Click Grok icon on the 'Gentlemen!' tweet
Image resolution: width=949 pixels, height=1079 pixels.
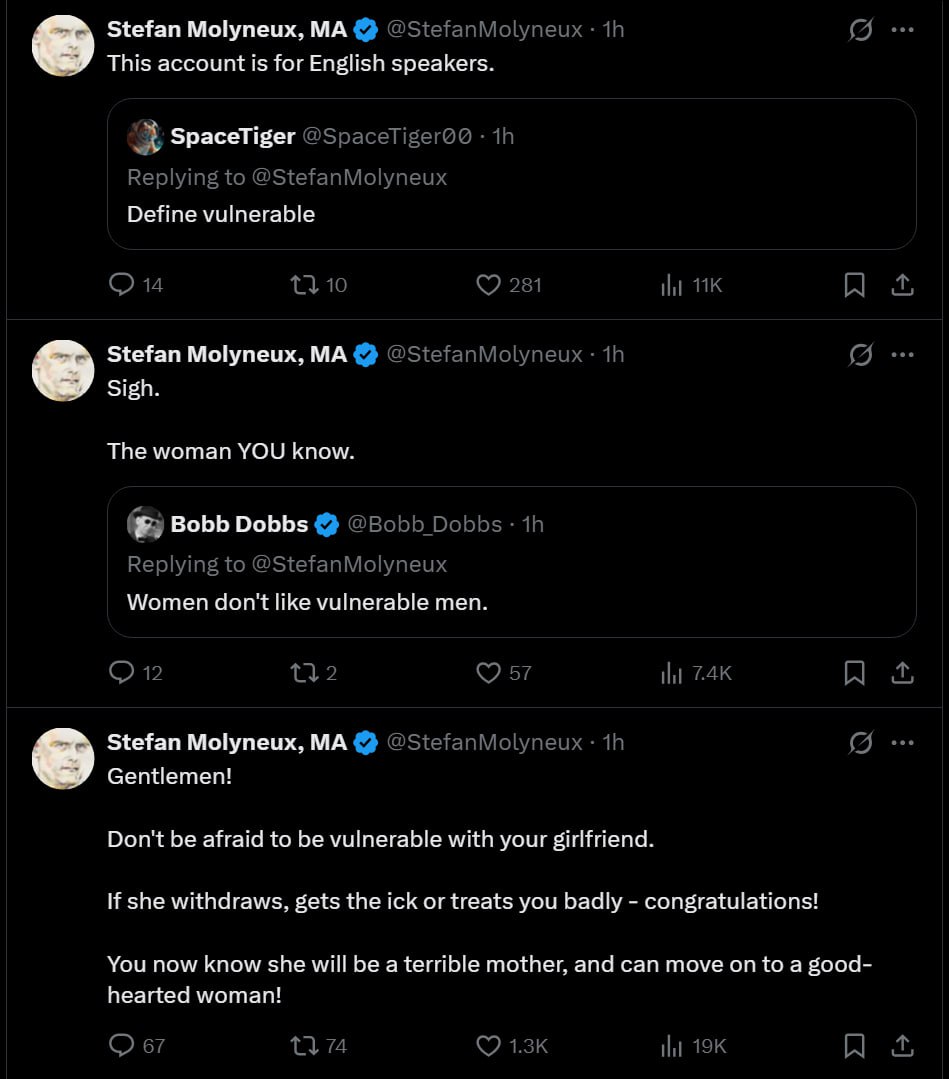tap(860, 743)
